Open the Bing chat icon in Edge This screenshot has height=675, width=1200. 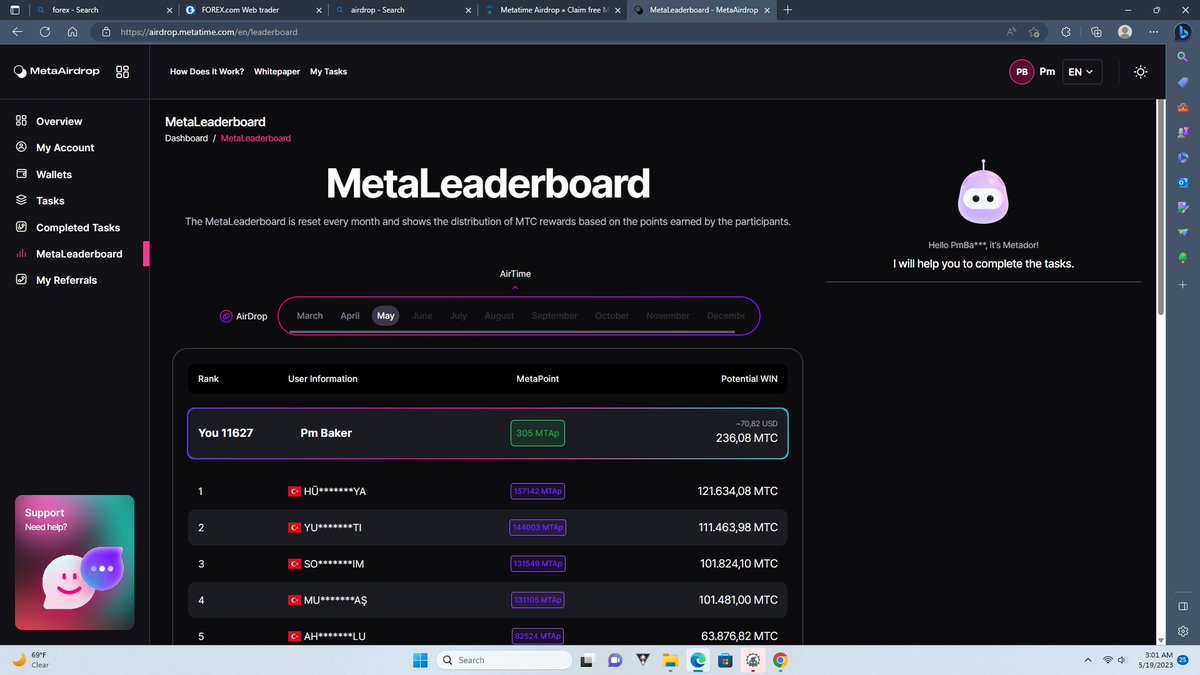[x=1183, y=31]
